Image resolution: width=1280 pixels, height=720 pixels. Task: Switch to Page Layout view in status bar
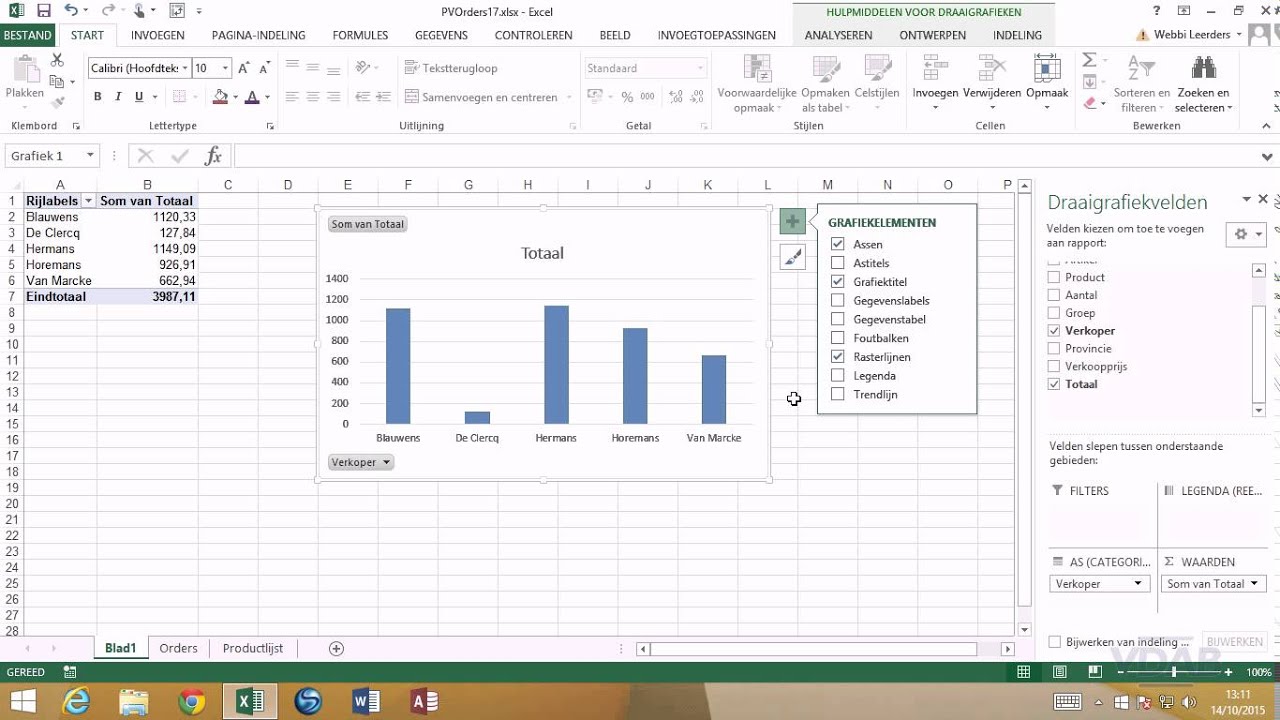pos(1059,672)
